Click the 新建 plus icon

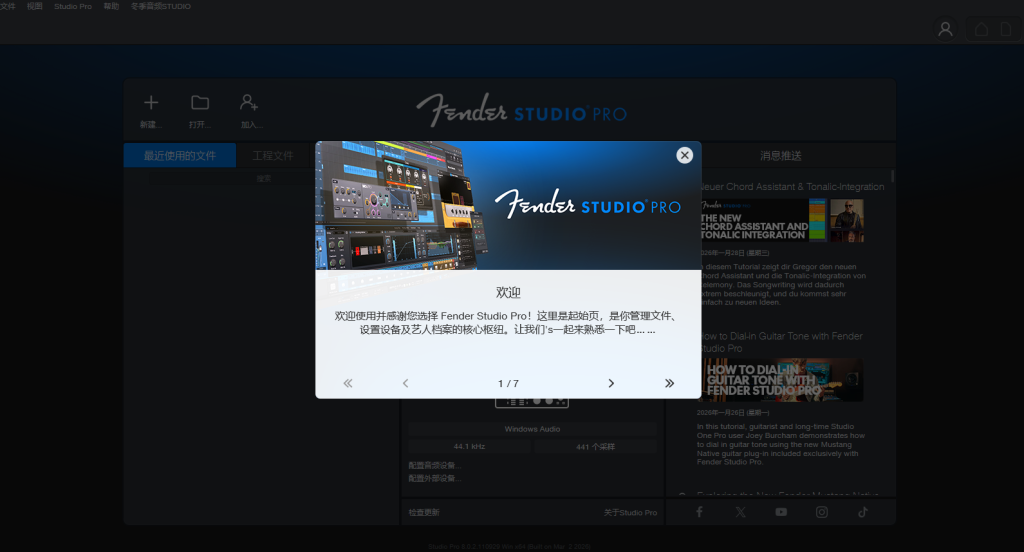point(151,103)
